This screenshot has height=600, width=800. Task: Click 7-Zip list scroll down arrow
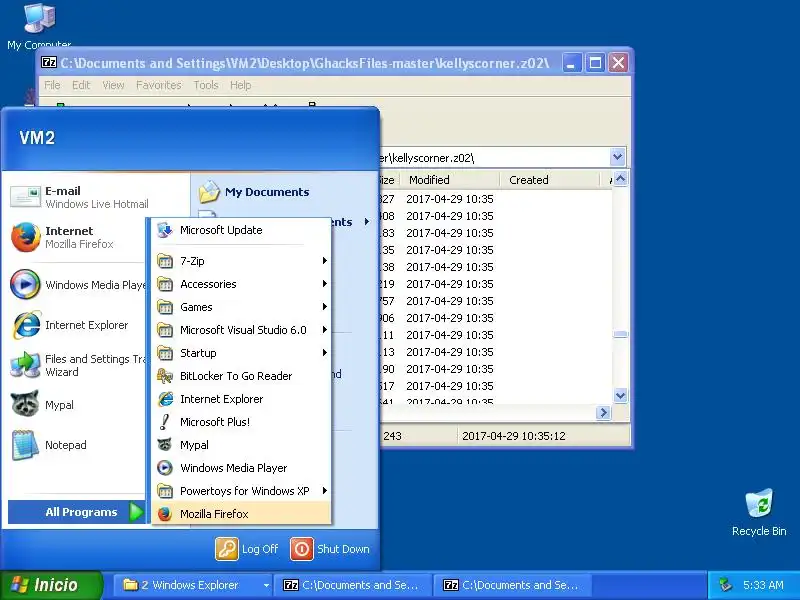[x=620, y=395]
